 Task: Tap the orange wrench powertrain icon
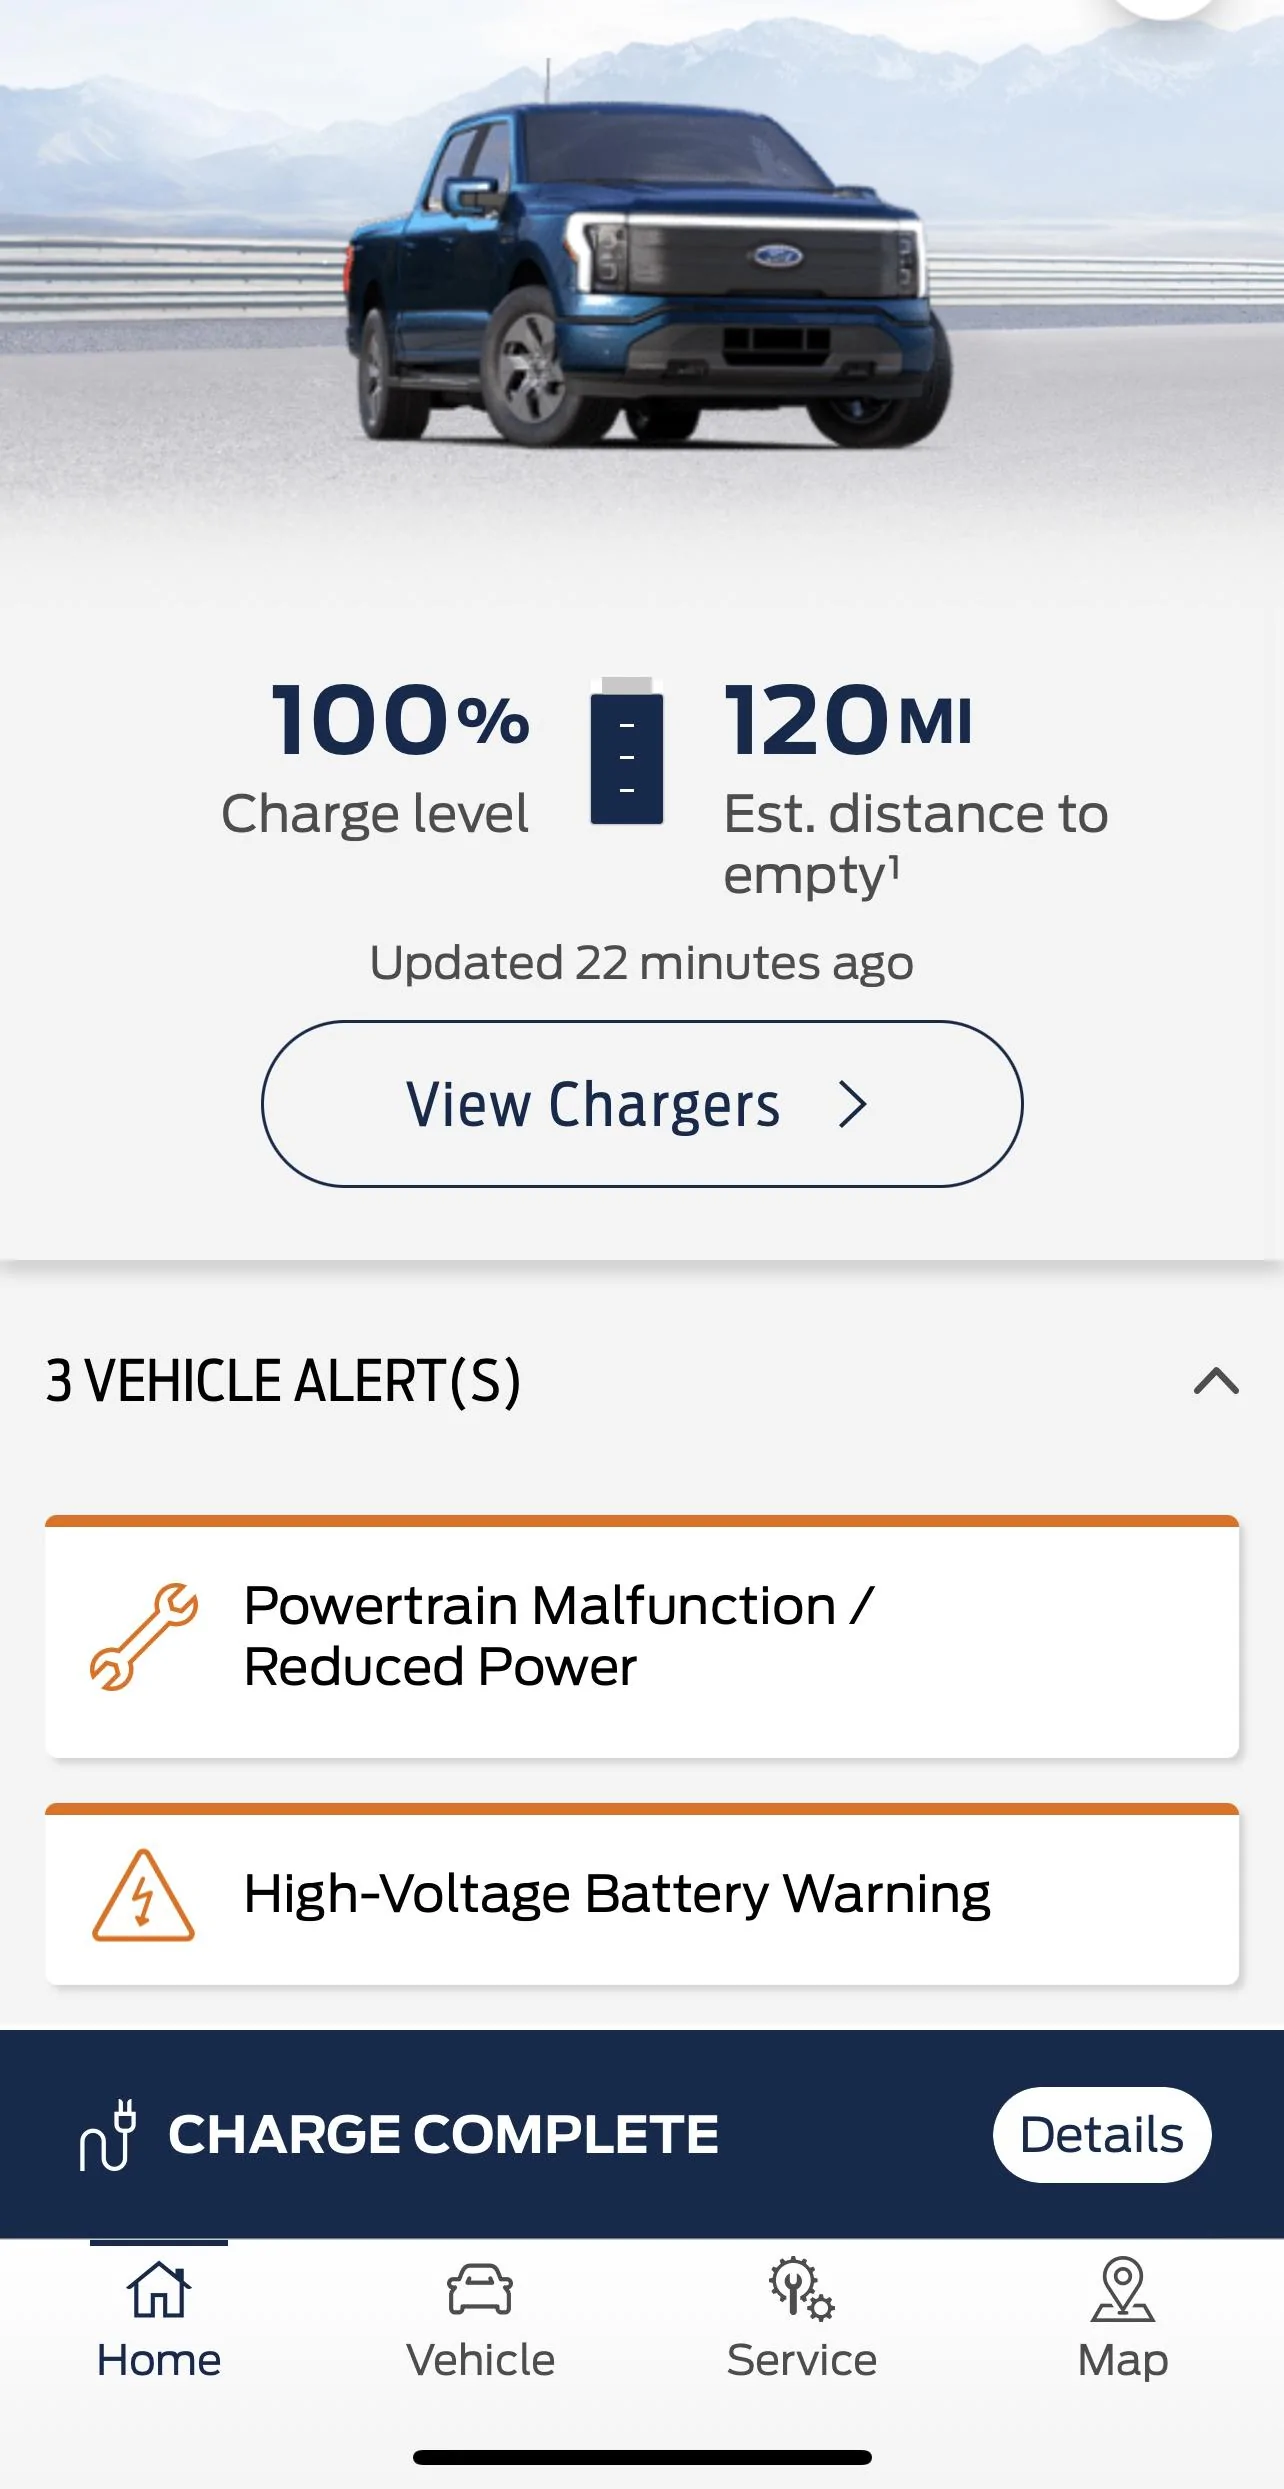point(144,1637)
